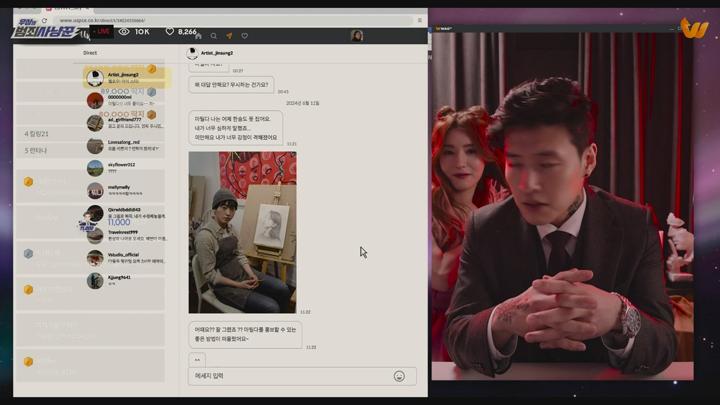The height and width of the screenshot is (405, 720).
Task: Open the profile avatar in the header
Action: tap(357, 35)
